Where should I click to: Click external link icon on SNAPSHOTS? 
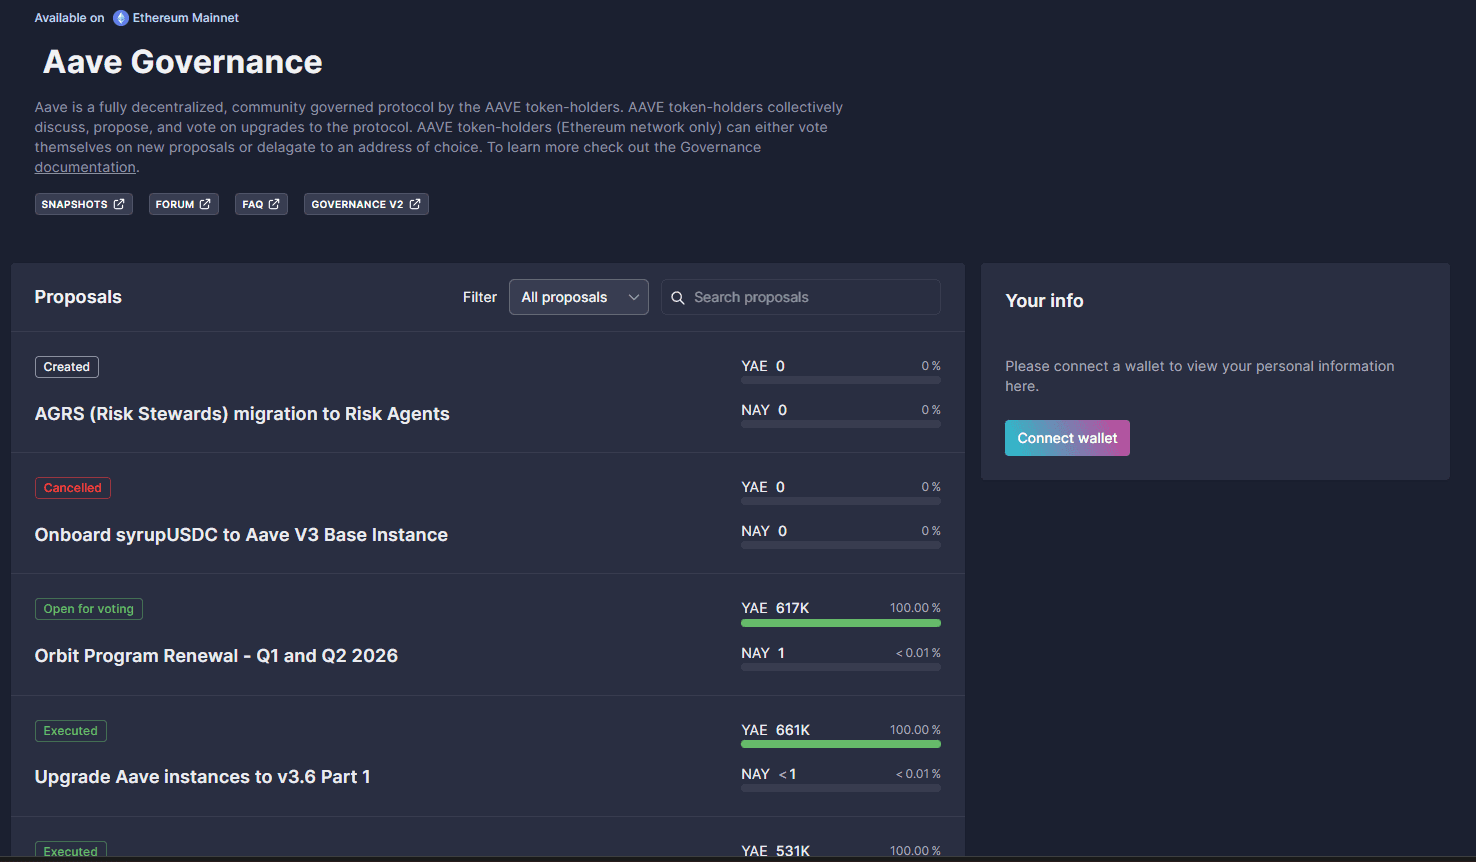coord(119,204)
